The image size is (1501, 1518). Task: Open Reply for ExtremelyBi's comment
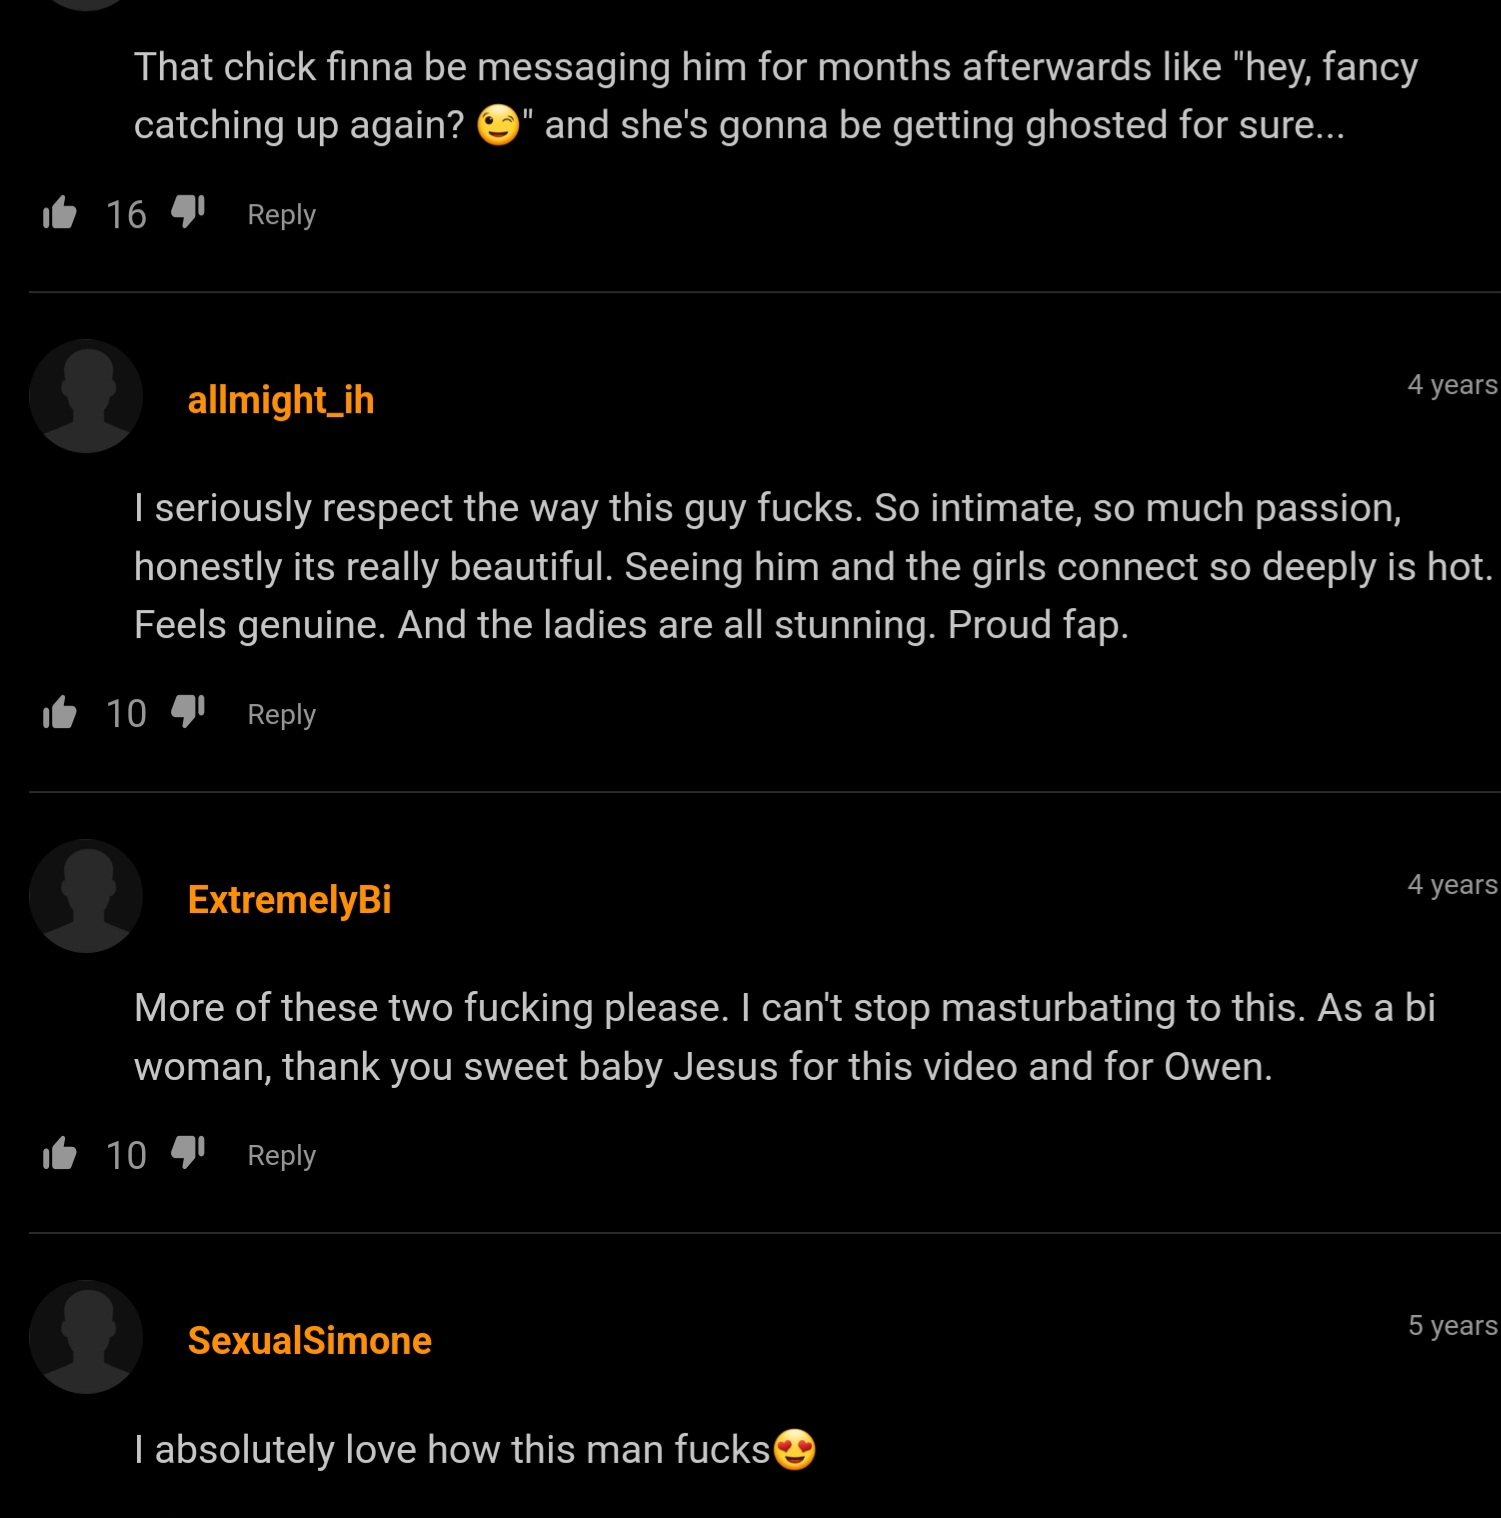[281, 1155]
